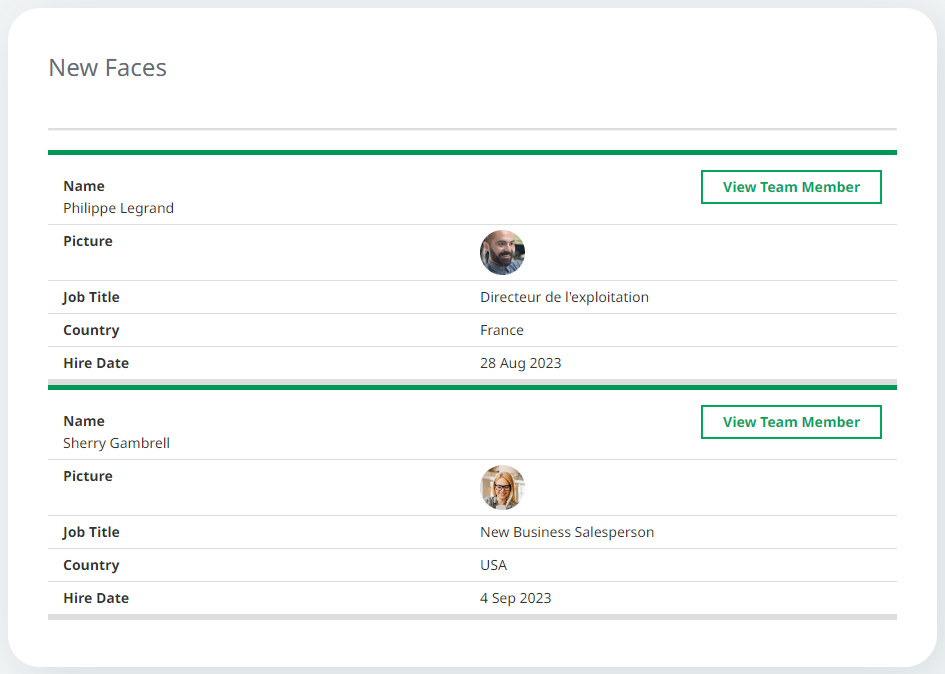Click New Business Salesperson job title
Viewport: 945px width, 674px height.
[567, 532]
